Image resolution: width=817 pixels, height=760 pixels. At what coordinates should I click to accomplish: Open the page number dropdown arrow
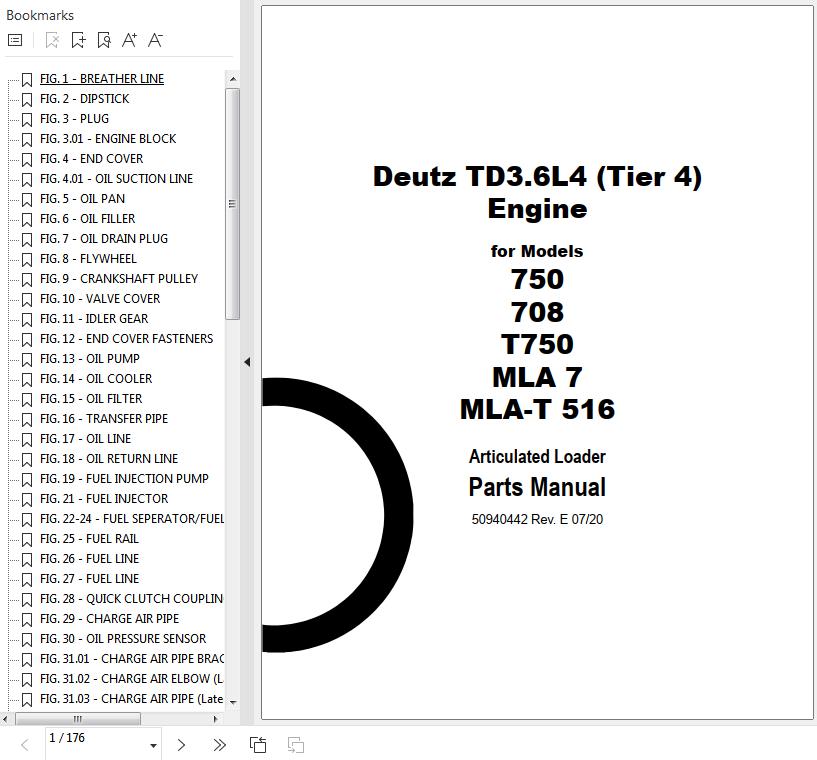[x=153, y=746]
